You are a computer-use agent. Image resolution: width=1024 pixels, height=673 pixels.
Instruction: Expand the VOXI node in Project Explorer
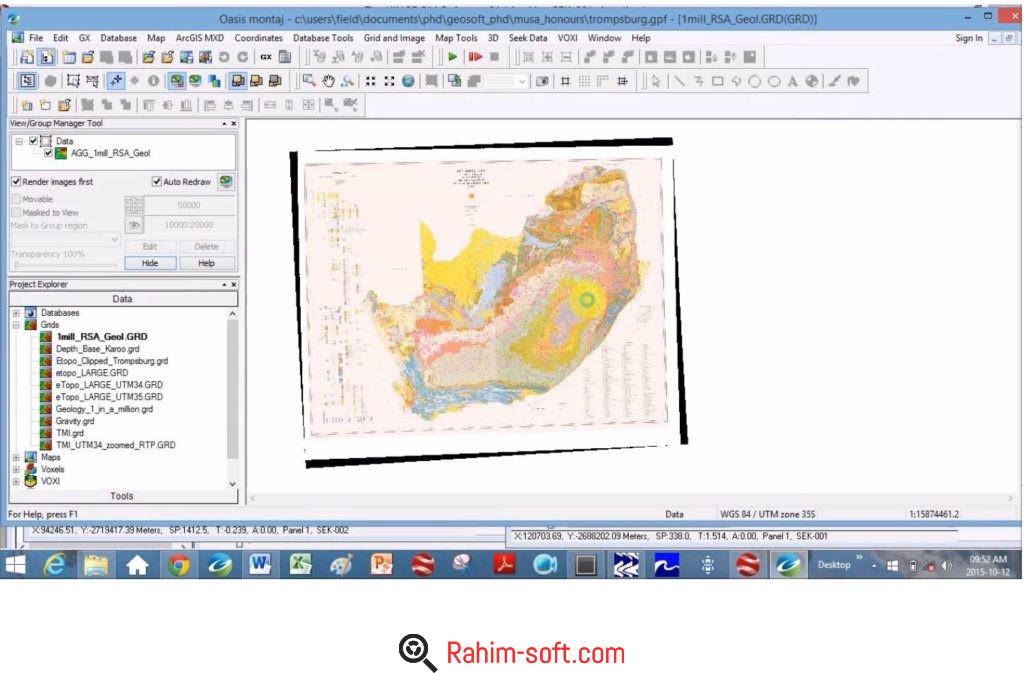click(16, 482)
